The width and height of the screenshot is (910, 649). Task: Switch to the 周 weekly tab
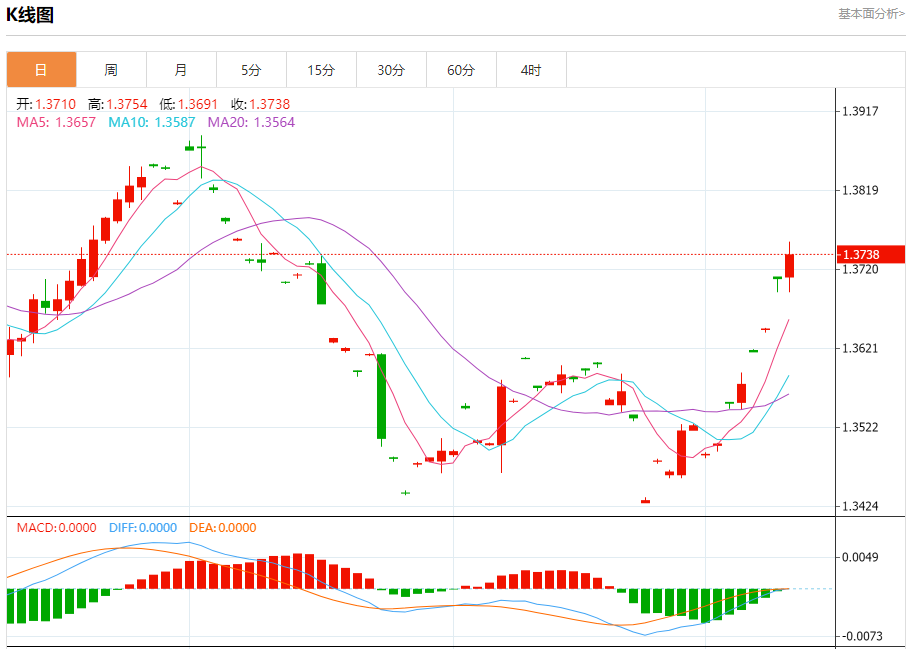pyautogui.click(x=111, y=70)
